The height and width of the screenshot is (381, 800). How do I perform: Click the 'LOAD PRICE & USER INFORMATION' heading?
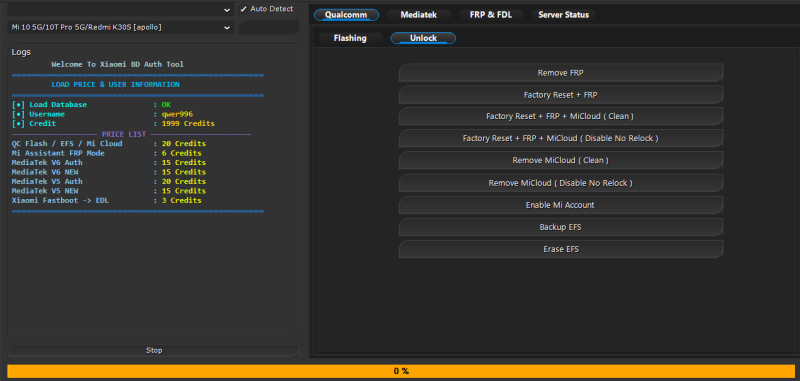(x=115, y=85)
